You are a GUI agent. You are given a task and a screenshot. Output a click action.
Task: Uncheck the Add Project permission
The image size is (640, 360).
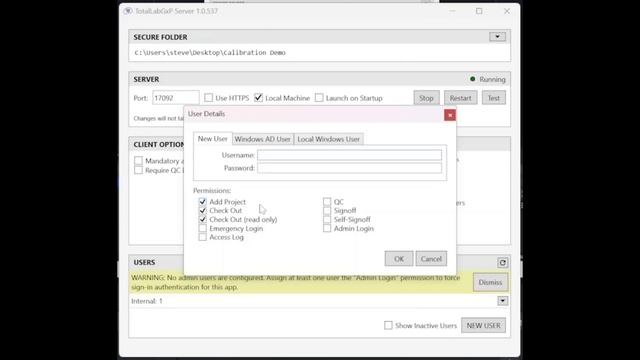202,202
